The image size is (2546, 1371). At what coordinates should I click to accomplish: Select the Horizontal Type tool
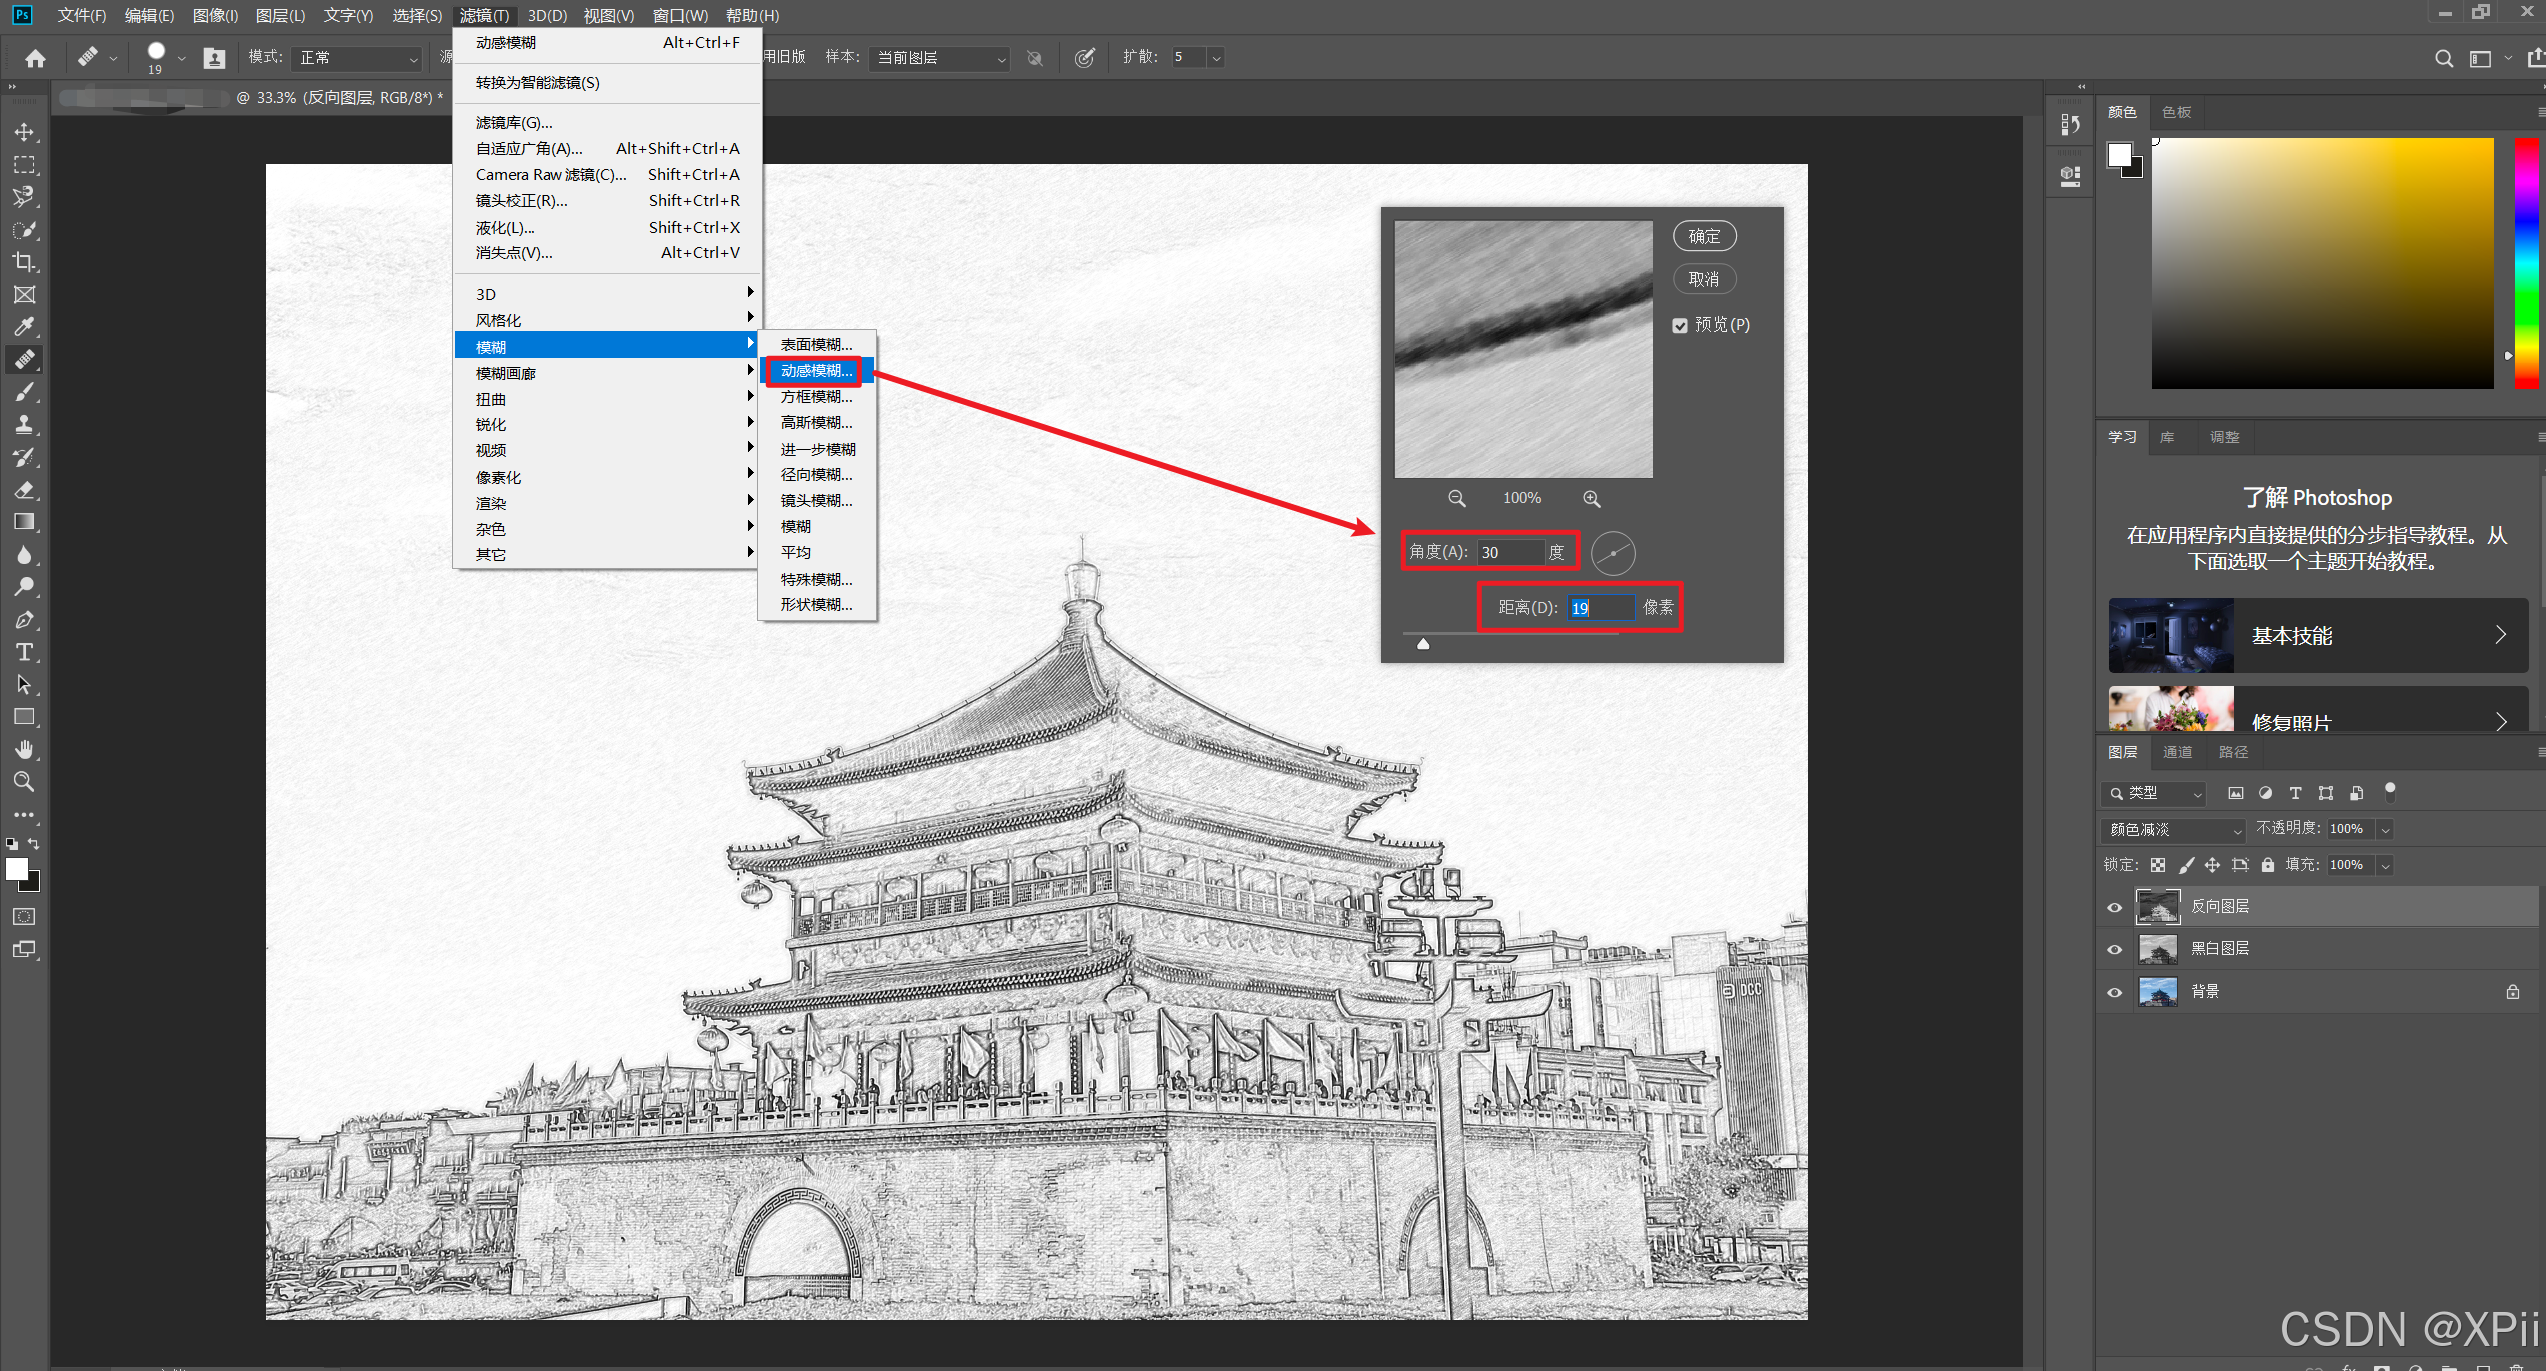(24, 652)
